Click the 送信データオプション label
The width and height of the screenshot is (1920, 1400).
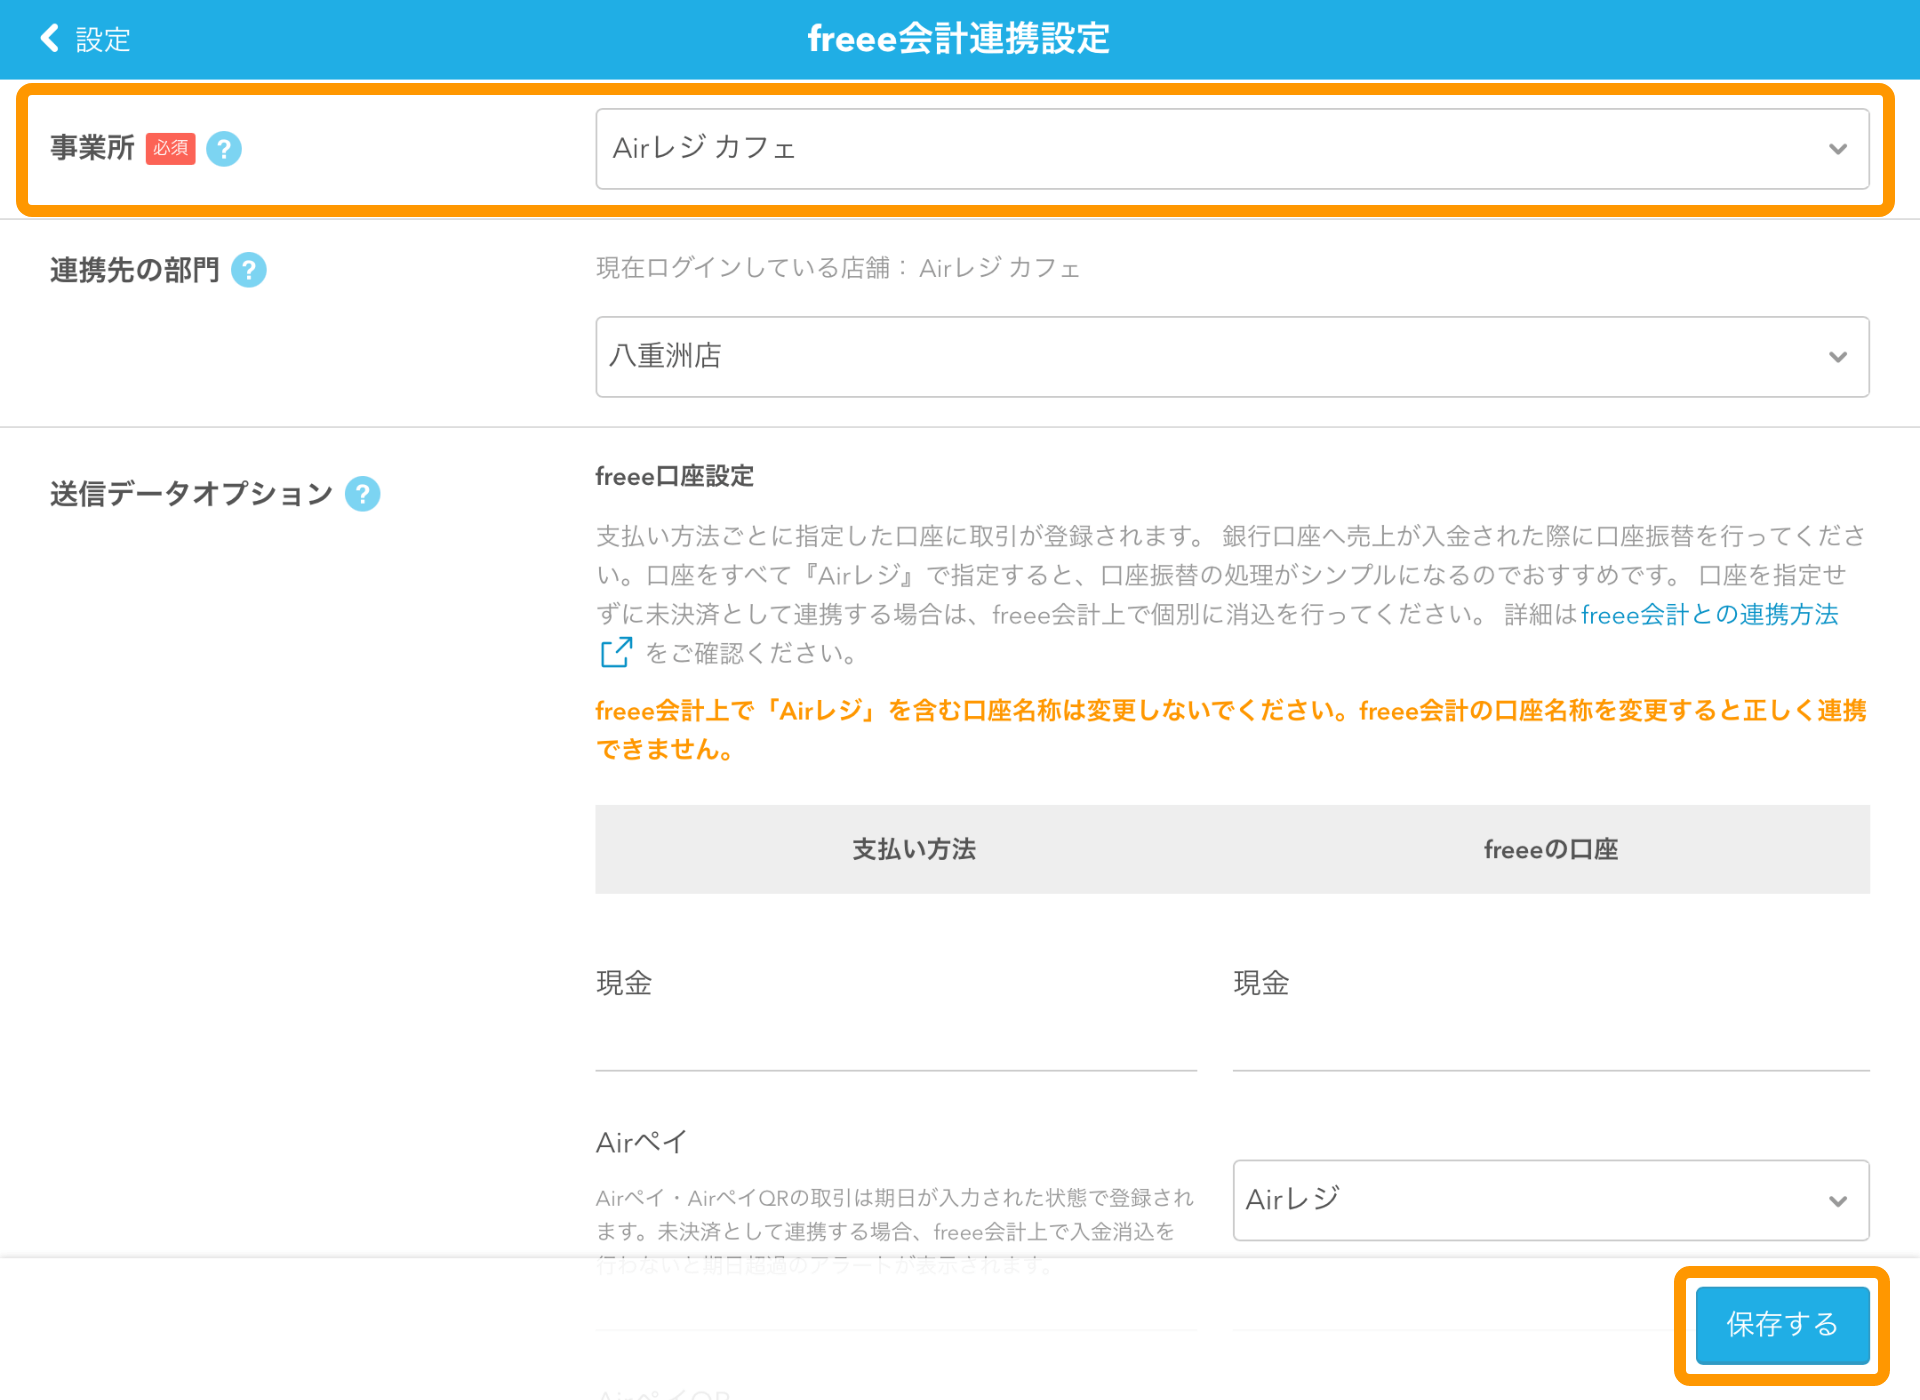tap(191, 494)
